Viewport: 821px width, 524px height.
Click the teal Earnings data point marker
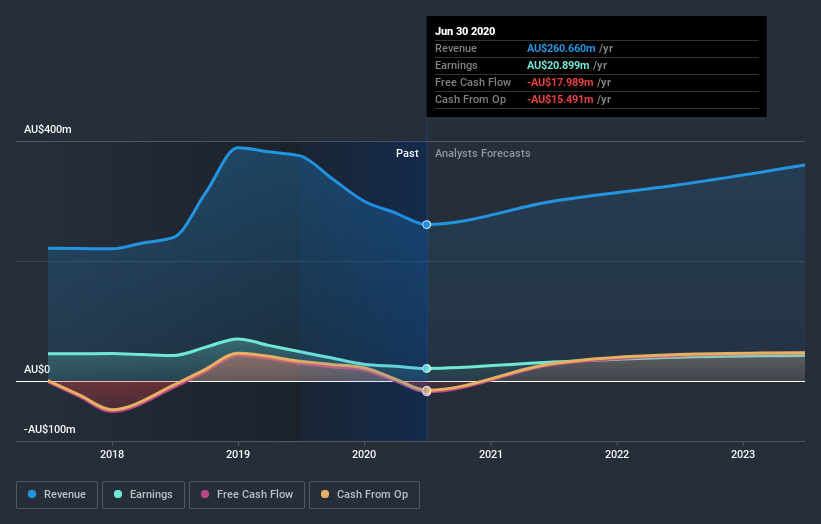[x=427, y=369]
